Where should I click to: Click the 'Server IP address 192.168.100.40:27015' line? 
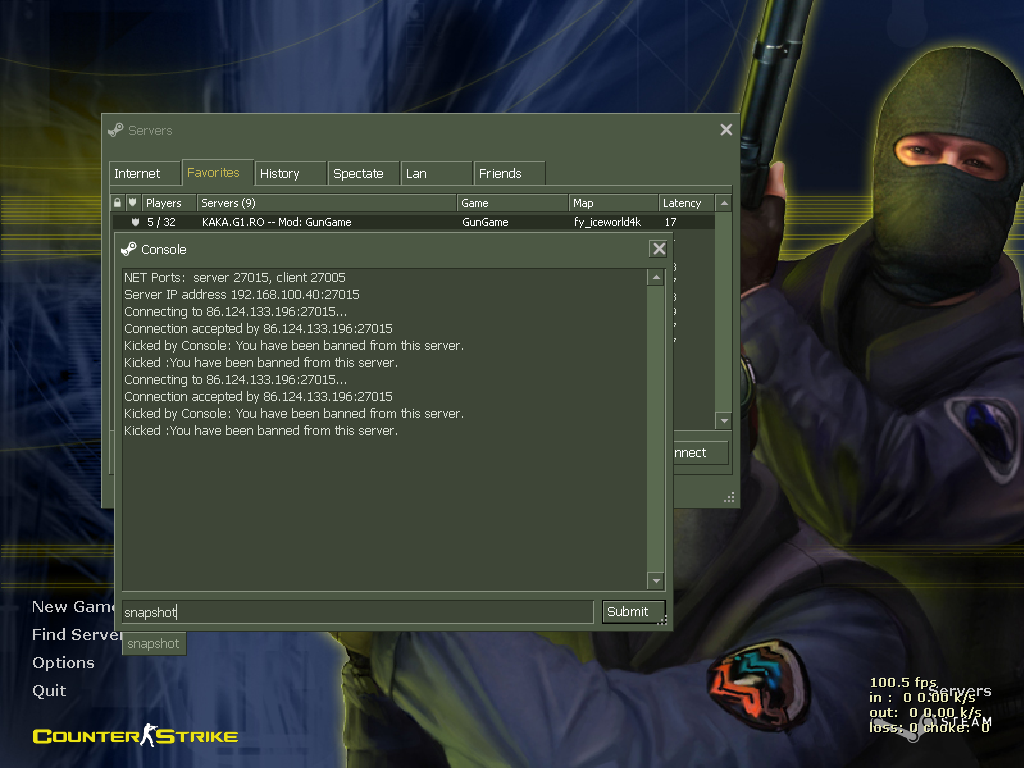(242, 295)
